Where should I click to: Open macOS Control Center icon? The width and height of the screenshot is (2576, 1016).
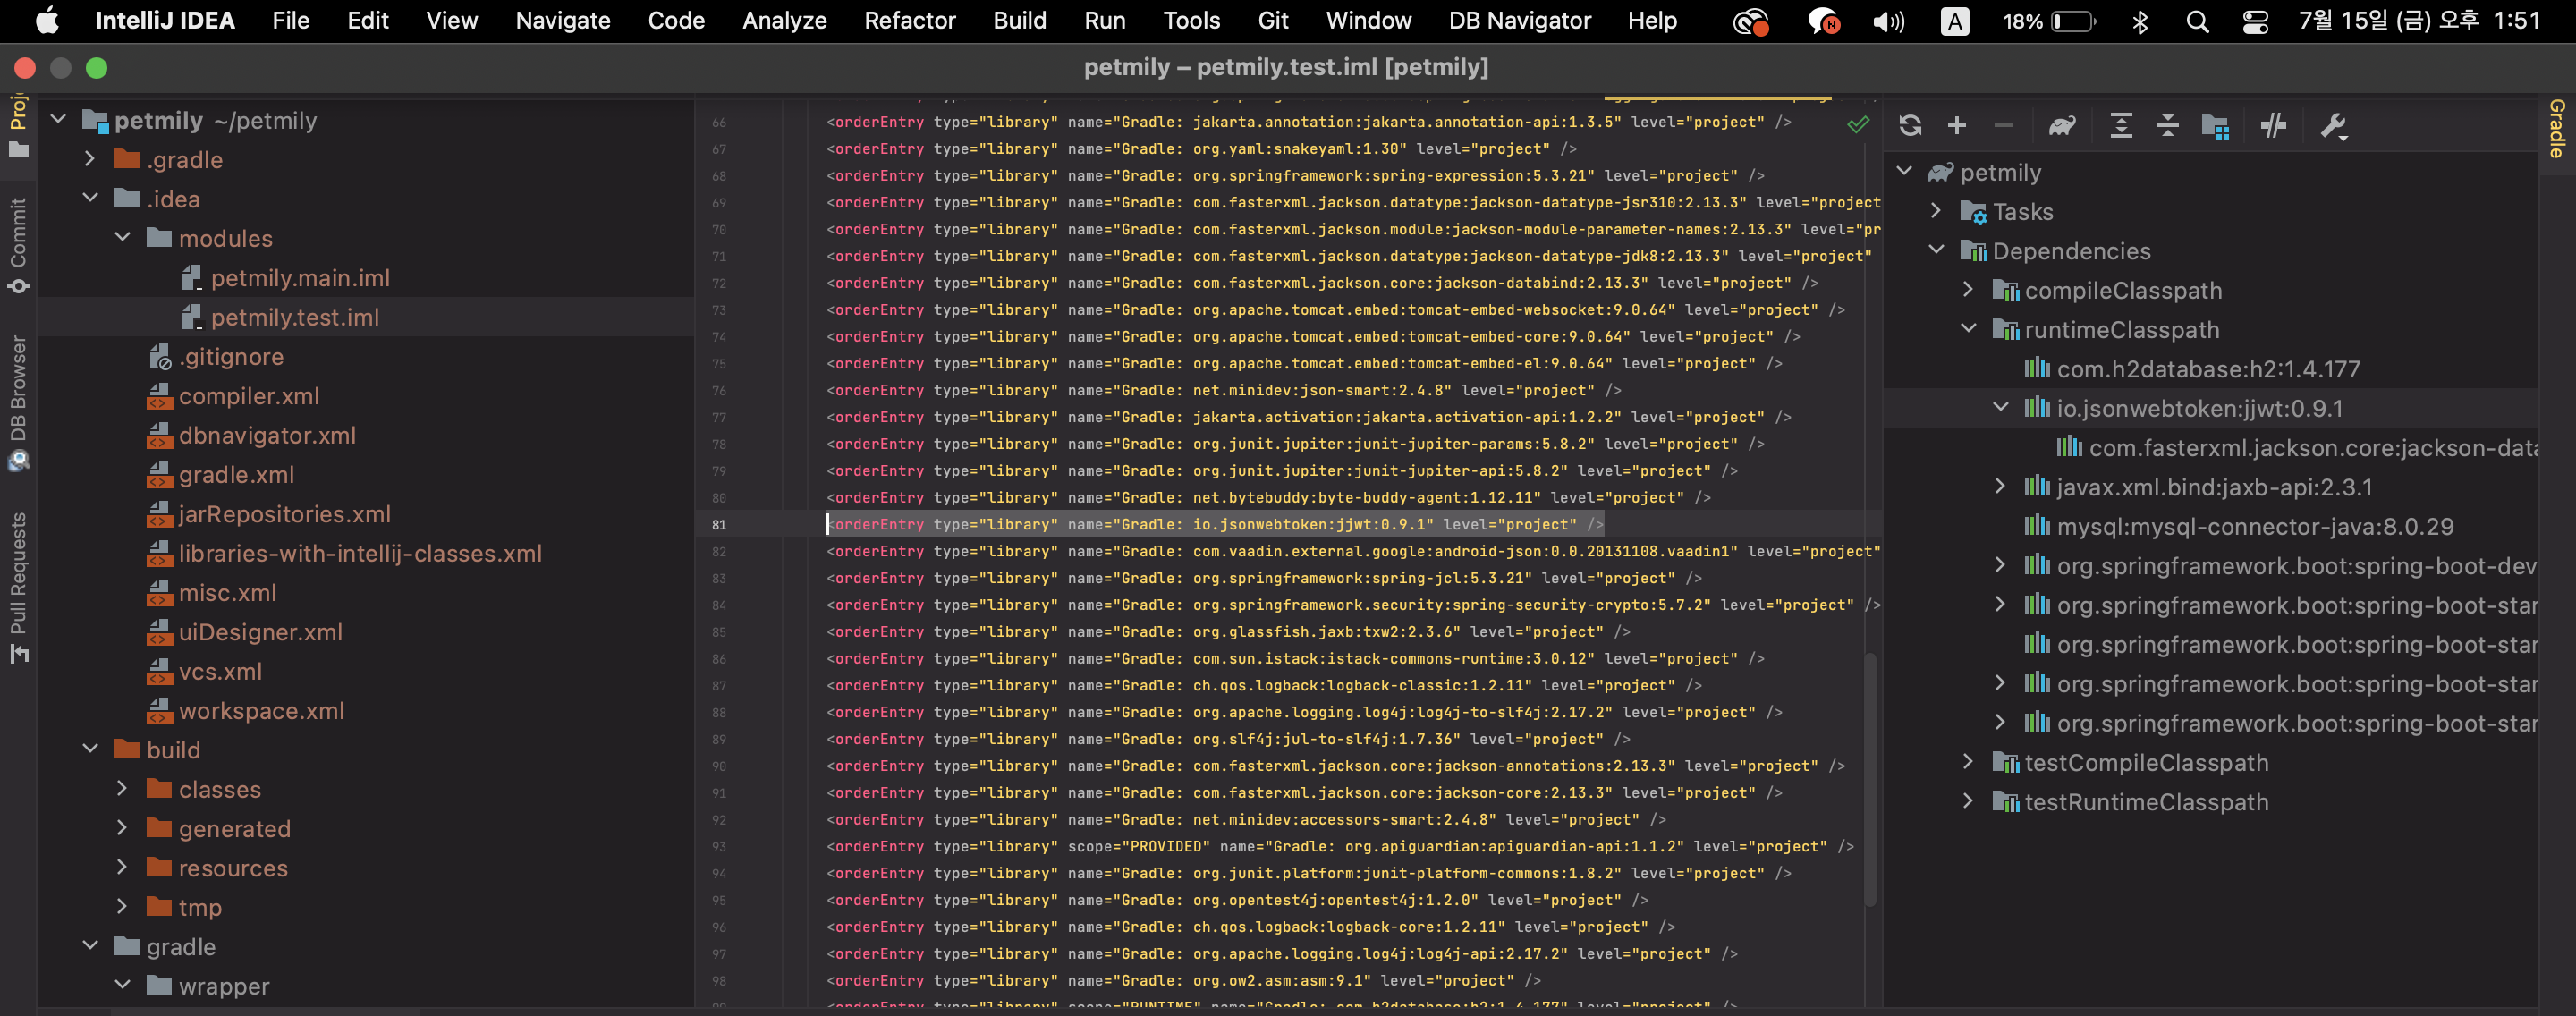[x=2255, y=21]
